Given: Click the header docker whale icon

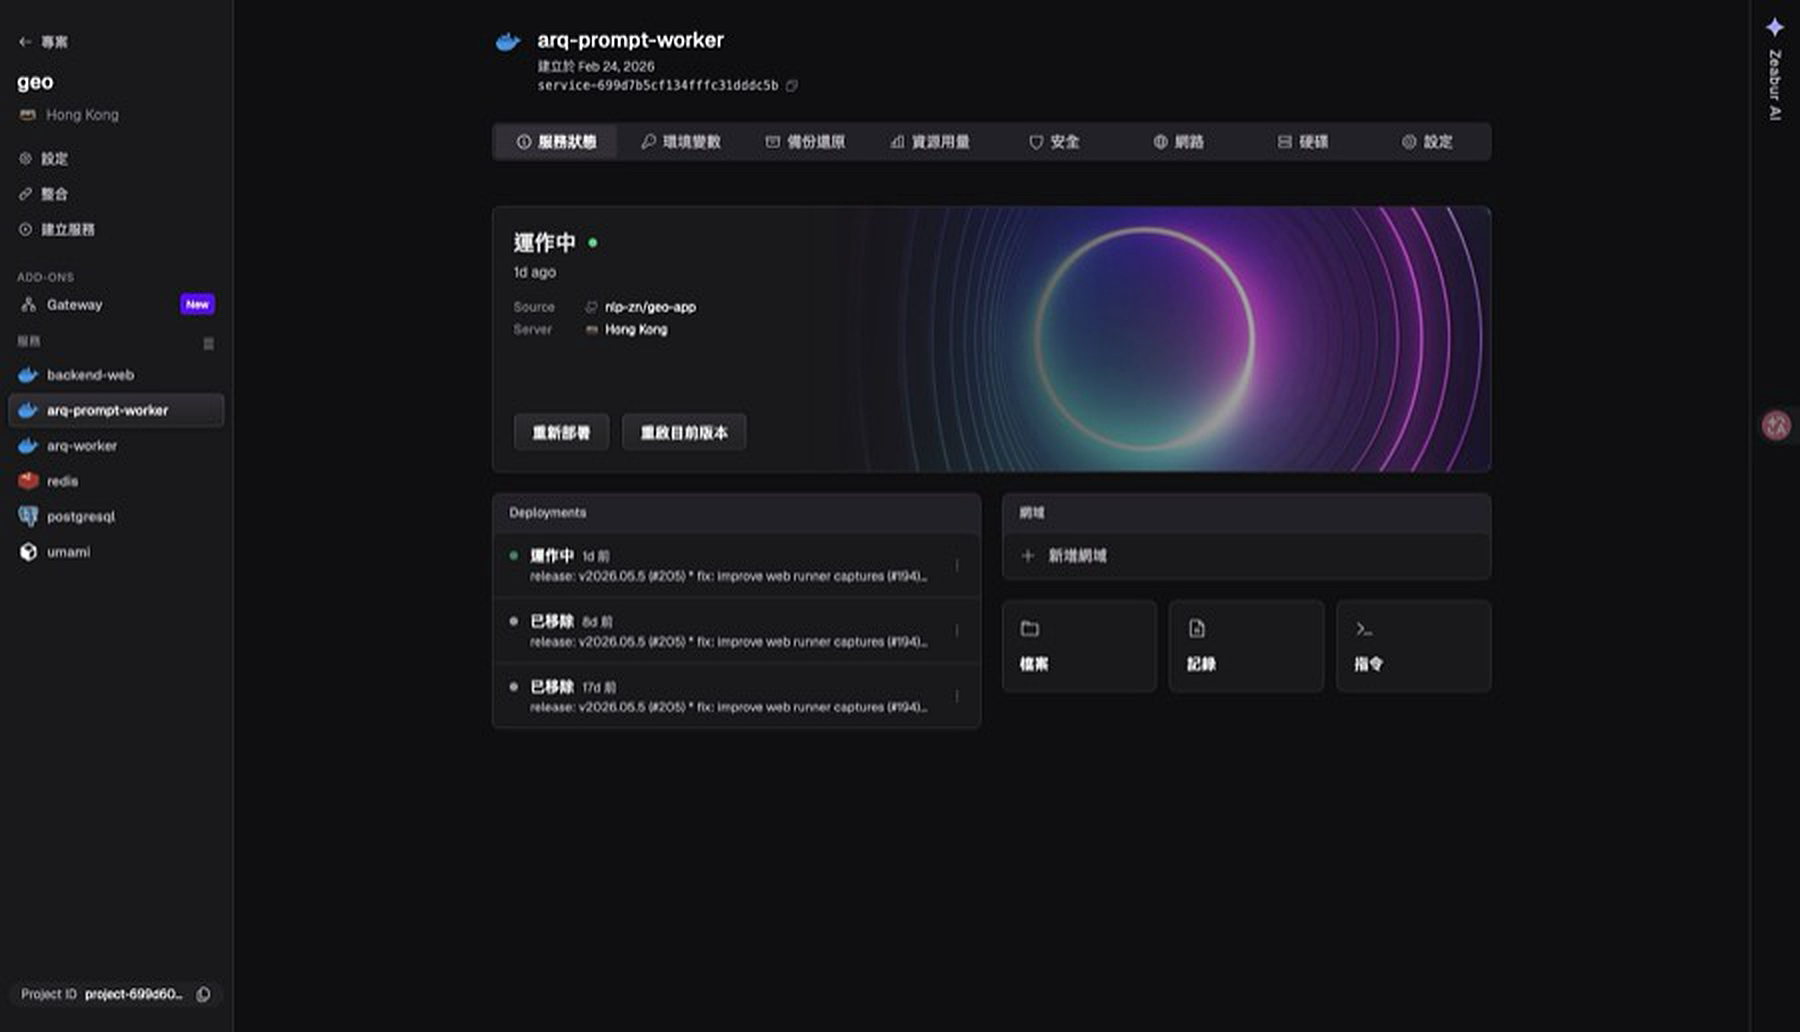Looking at the screenshot, I should 508,41.
